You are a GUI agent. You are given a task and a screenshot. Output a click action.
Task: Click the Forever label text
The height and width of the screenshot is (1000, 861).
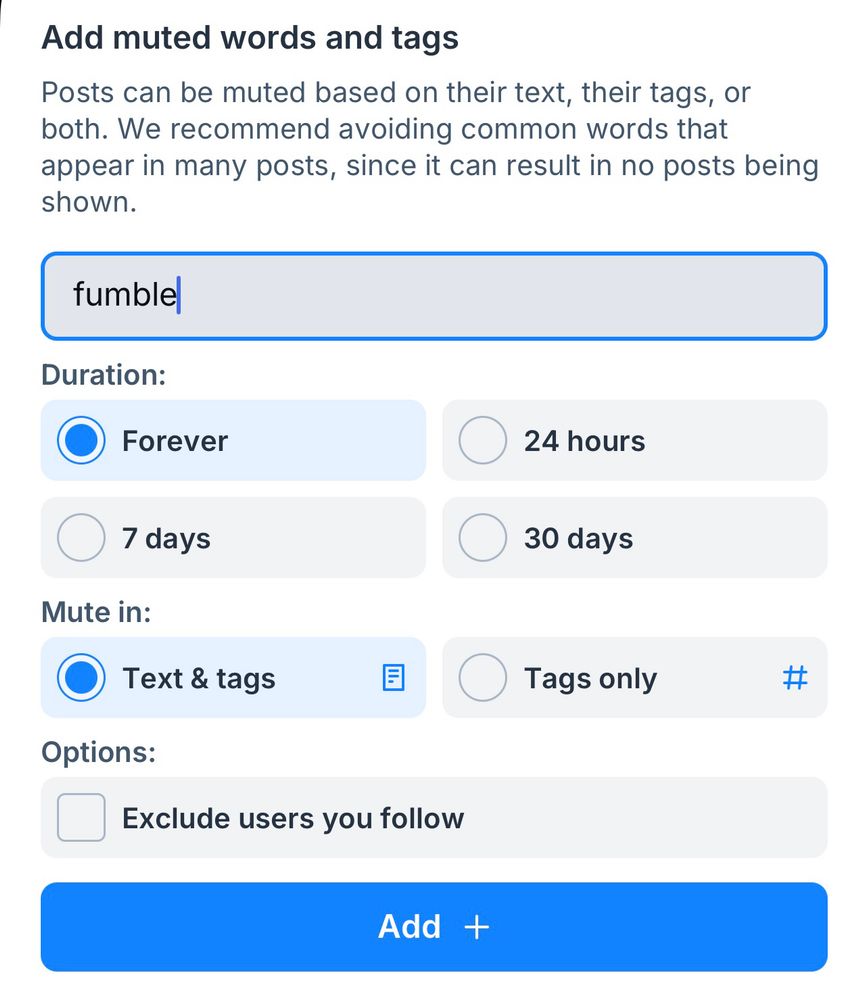[175, 441]
